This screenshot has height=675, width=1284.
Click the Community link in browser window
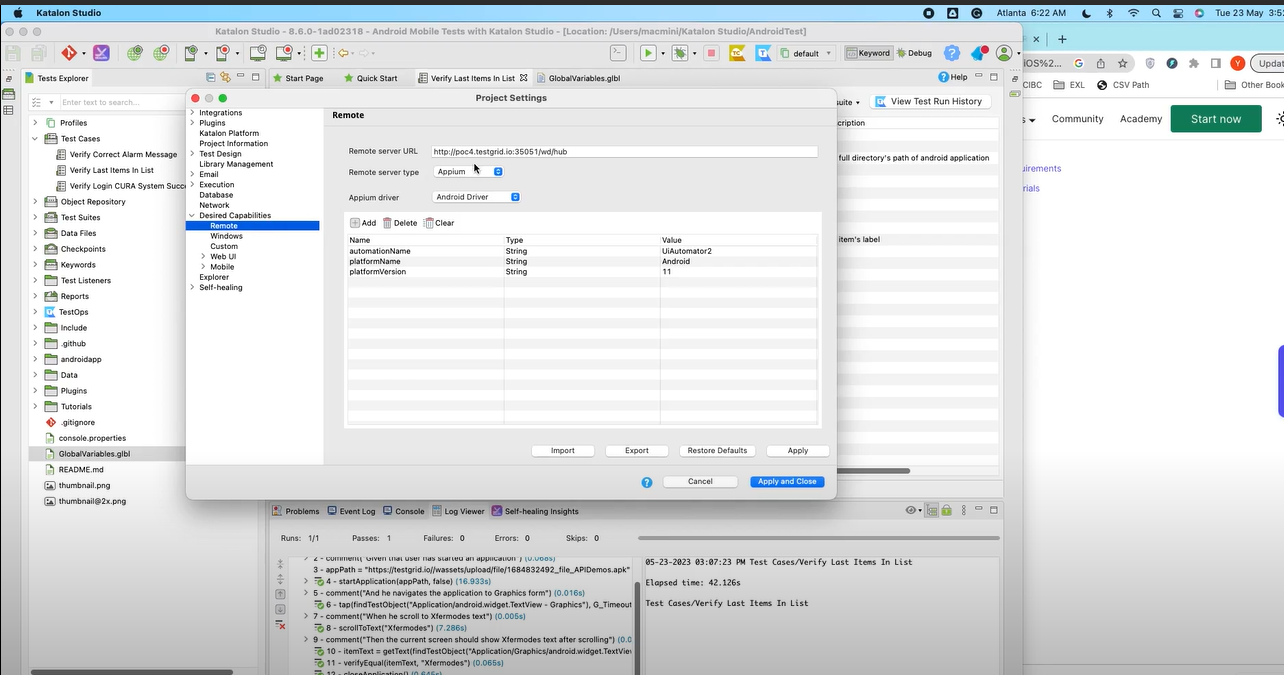click(x=1077, y=119)
